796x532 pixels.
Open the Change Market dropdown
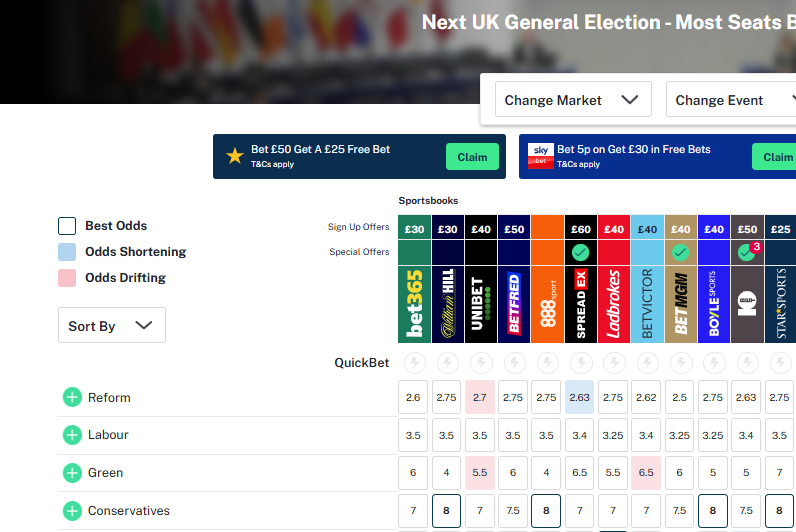pyautogui.click(x=573, y=99)
